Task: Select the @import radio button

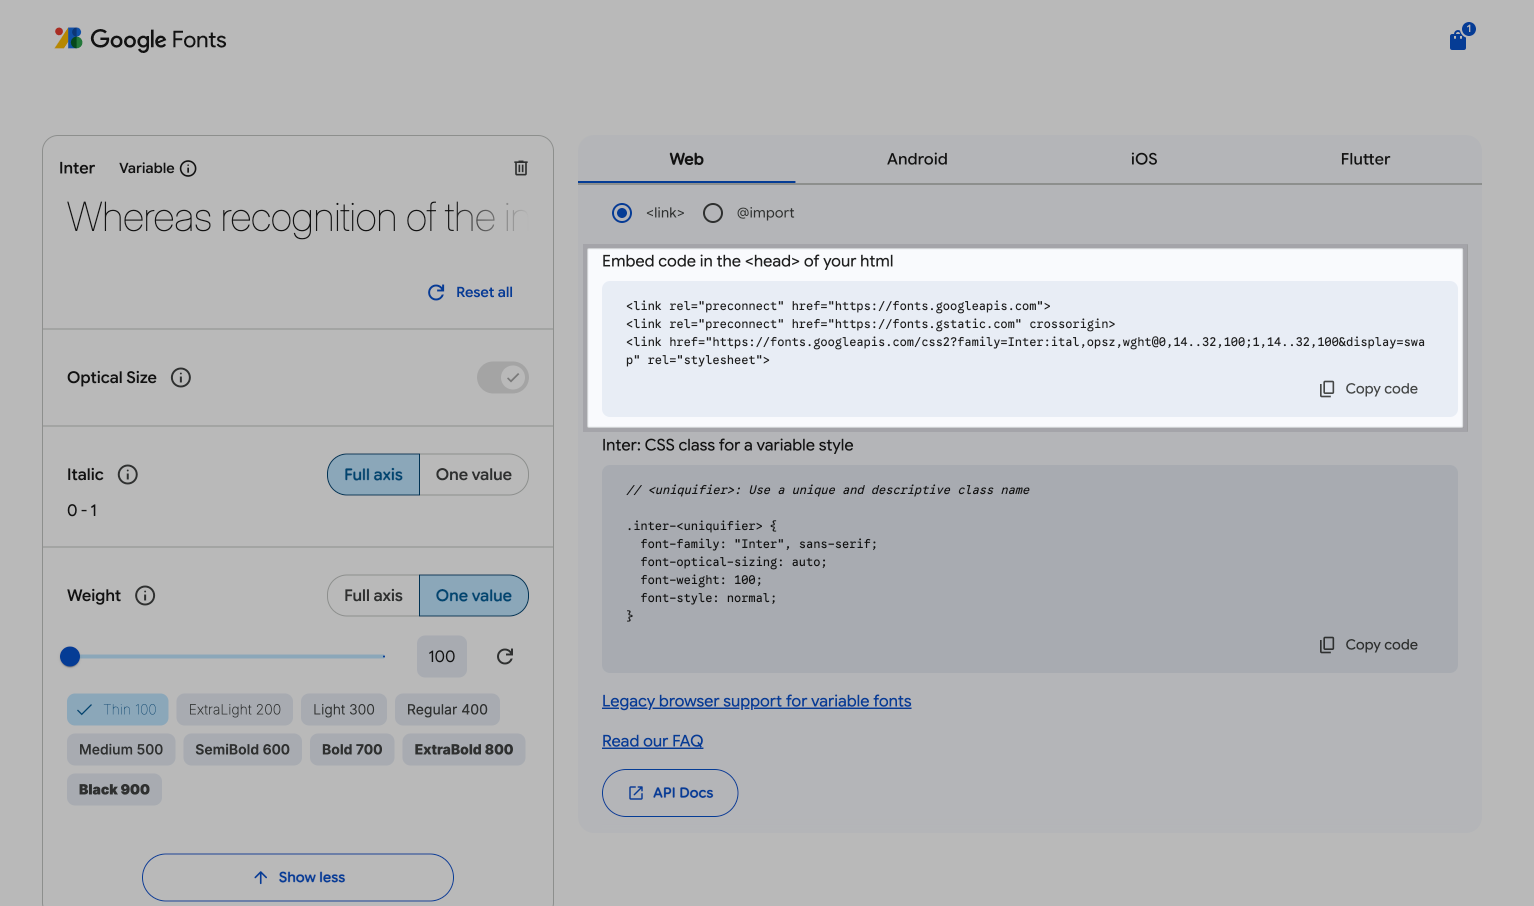Action: pos(713,213)
